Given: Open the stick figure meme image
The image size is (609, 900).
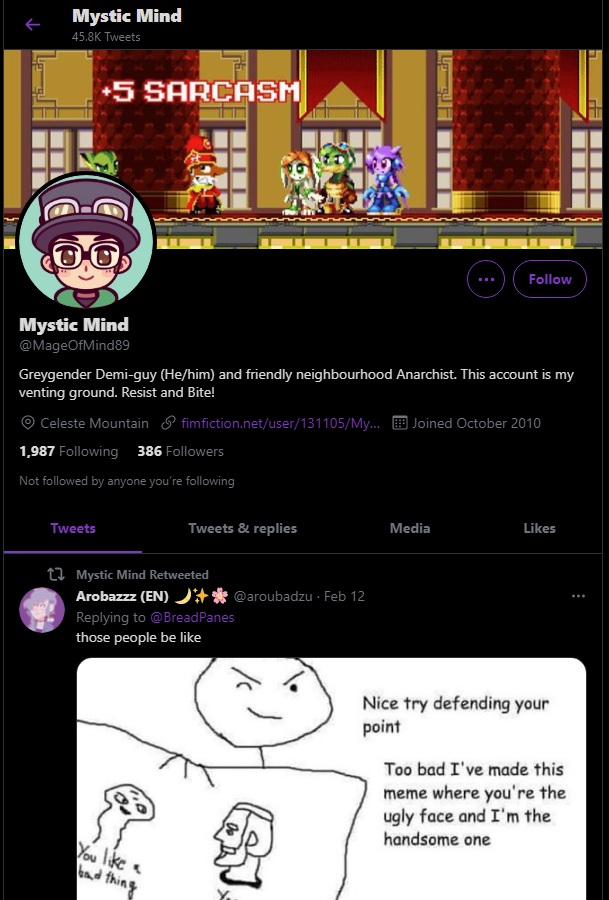Looking at the screenshot, I should pyautogui.click(x=331, y=778).
